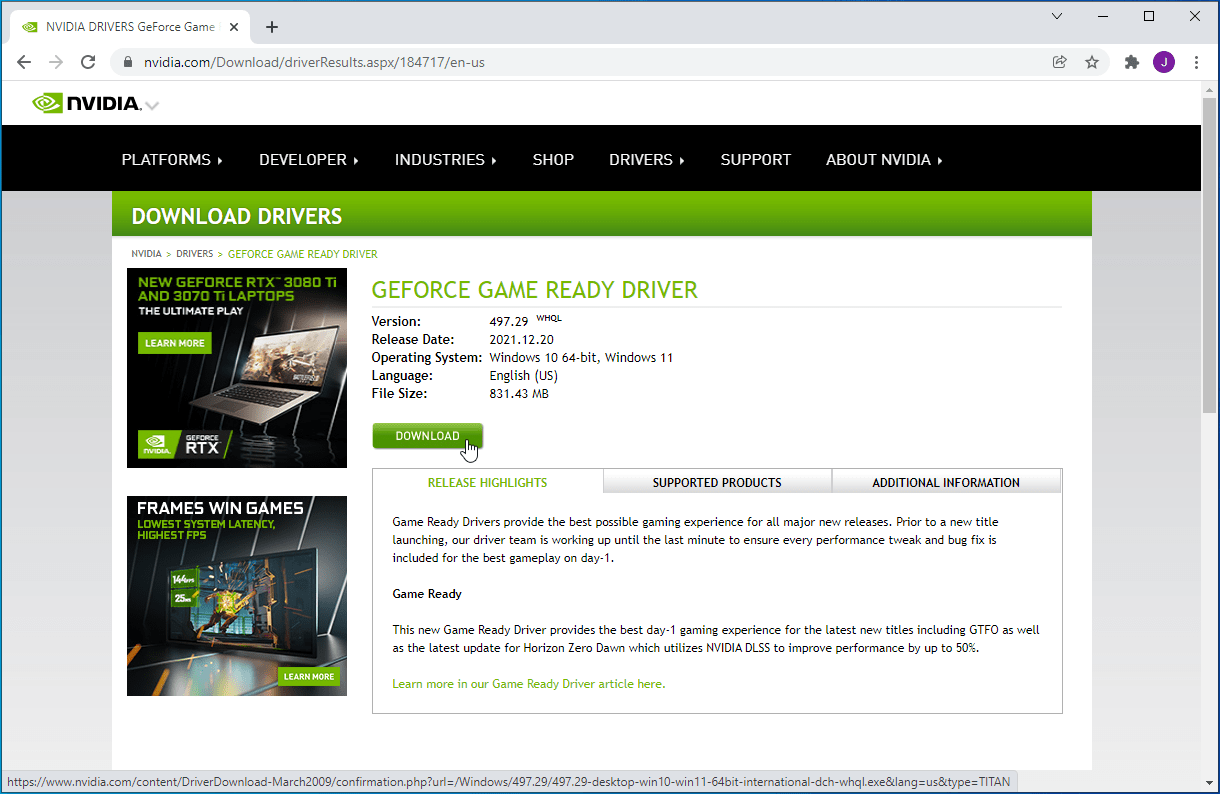
Task: Open a new browser tab
Action: point(272,27)
